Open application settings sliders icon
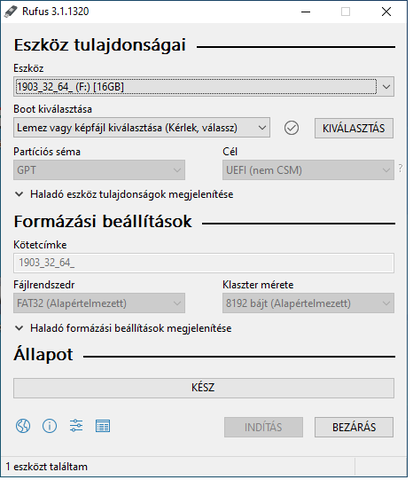Image resolution: width=413 pixels, height=480 pixels. click(76, 426)
